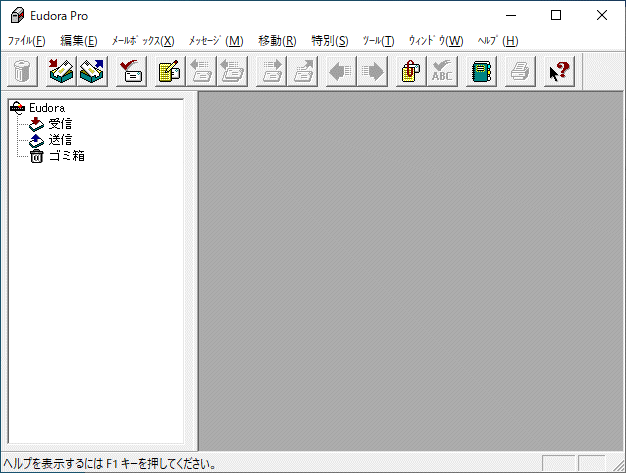This screenshot has height=473, width=626.
Task: Open the In mailbox toolbar icon
Action: pyautogui.click(x=61, y=71)
